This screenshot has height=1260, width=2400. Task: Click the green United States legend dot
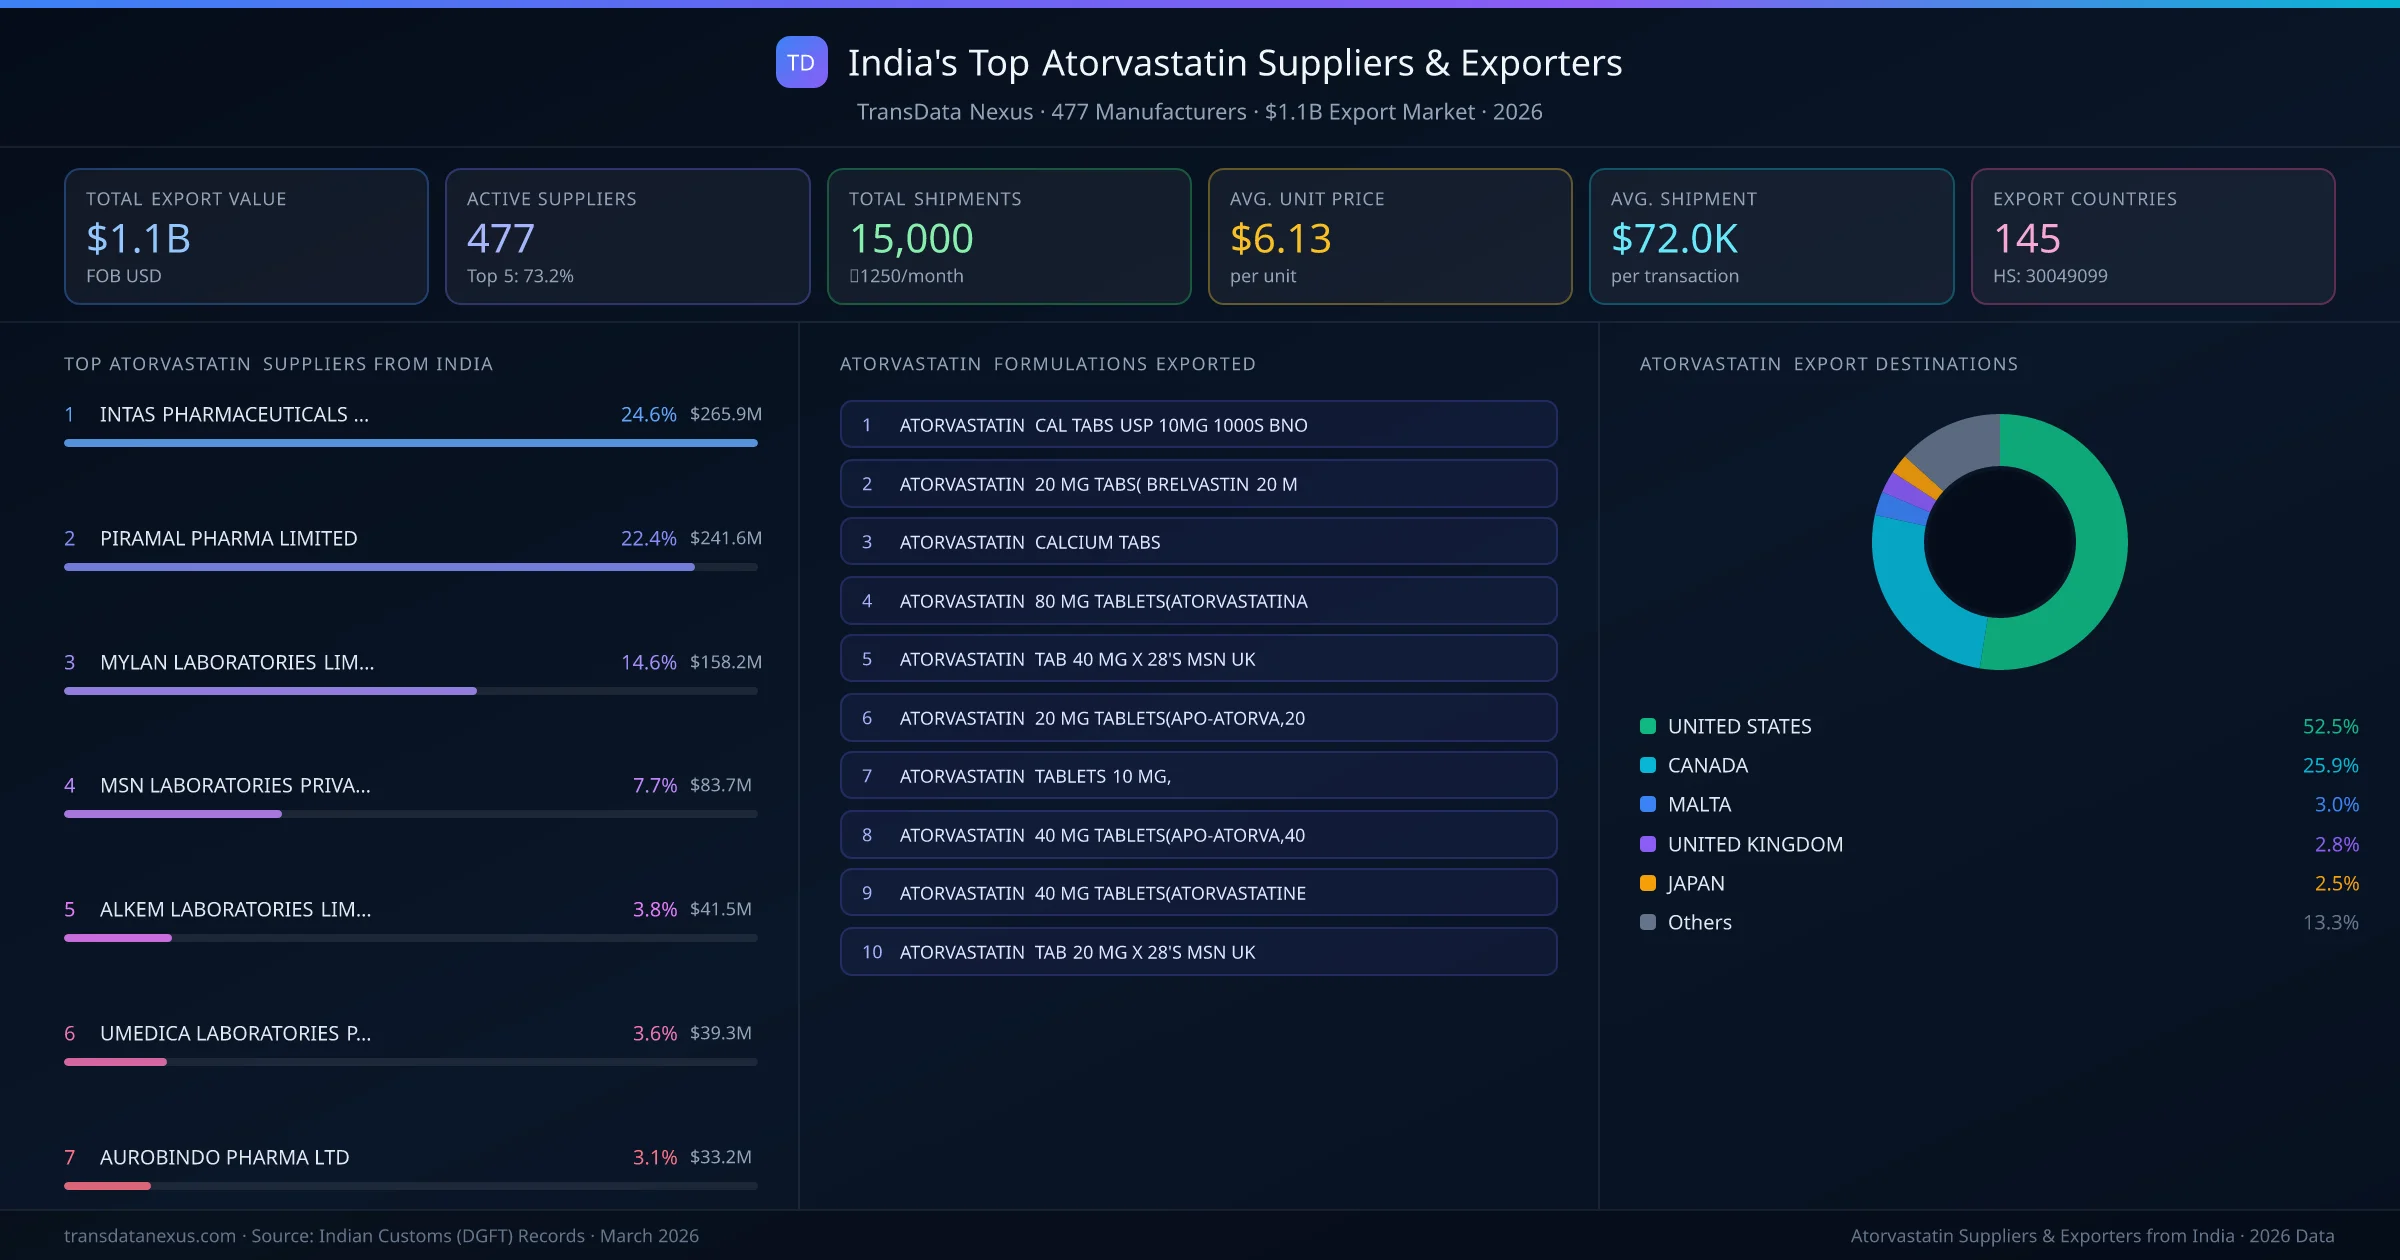point(1646,726)
